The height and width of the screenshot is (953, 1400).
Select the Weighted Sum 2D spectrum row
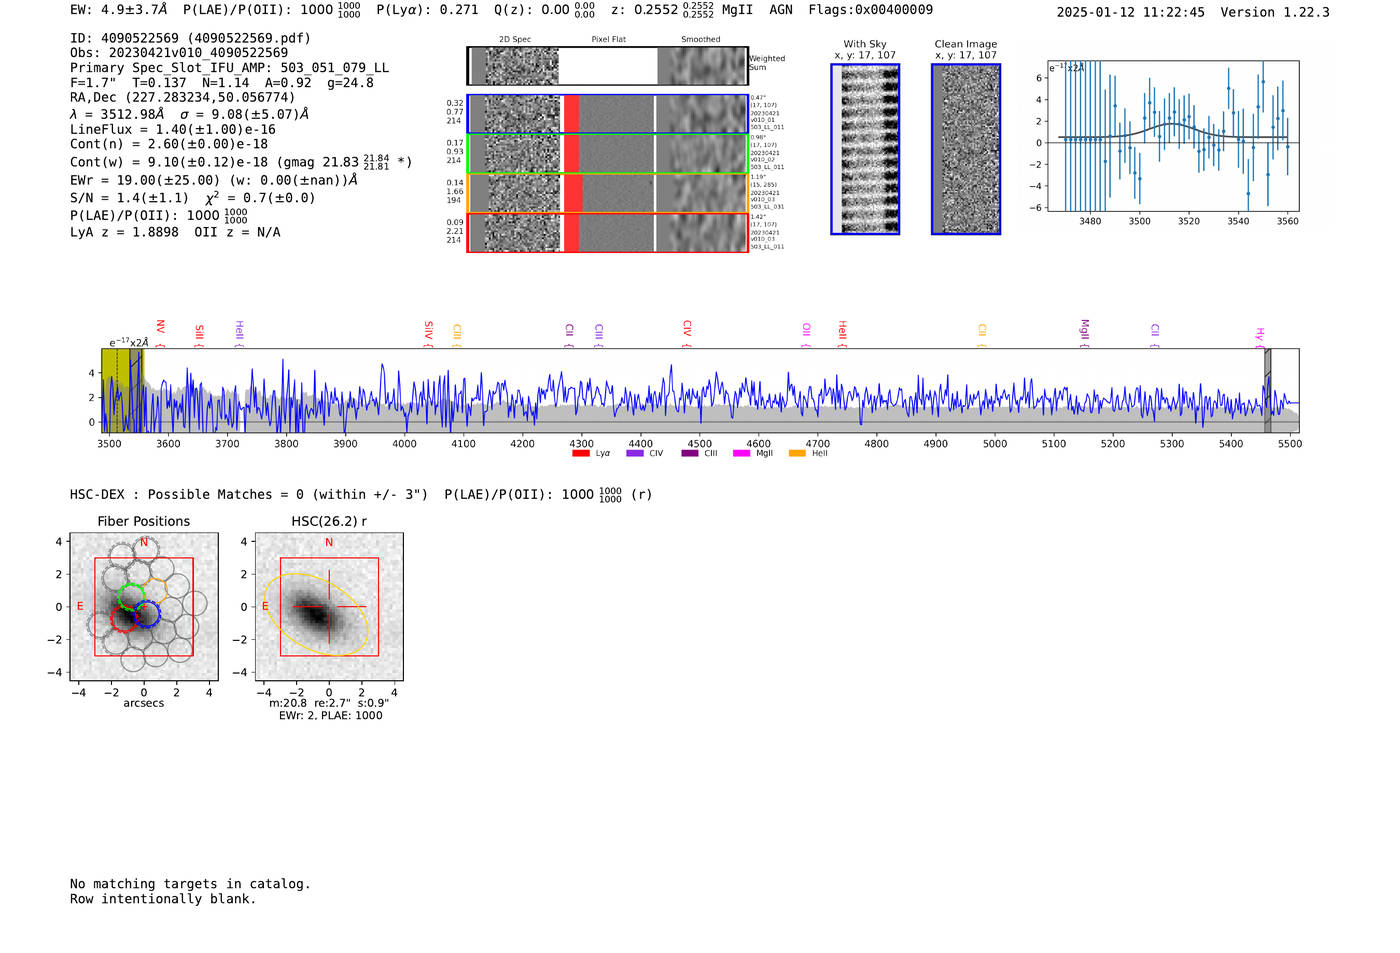[607, 66]
